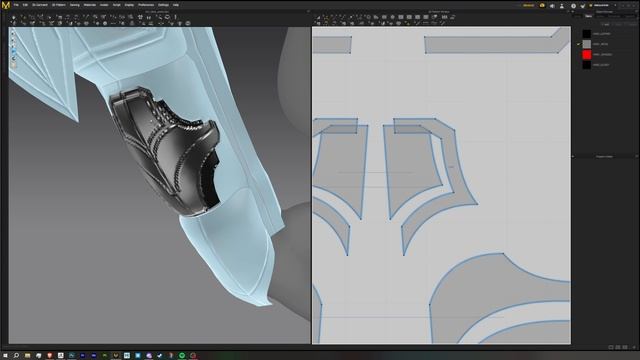
Task: Select the first black fabric swatch
Action: point(587,34)
